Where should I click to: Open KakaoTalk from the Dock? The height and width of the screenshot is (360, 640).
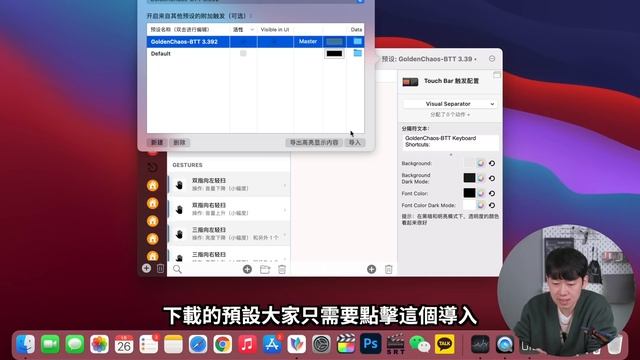click(444, 344)
